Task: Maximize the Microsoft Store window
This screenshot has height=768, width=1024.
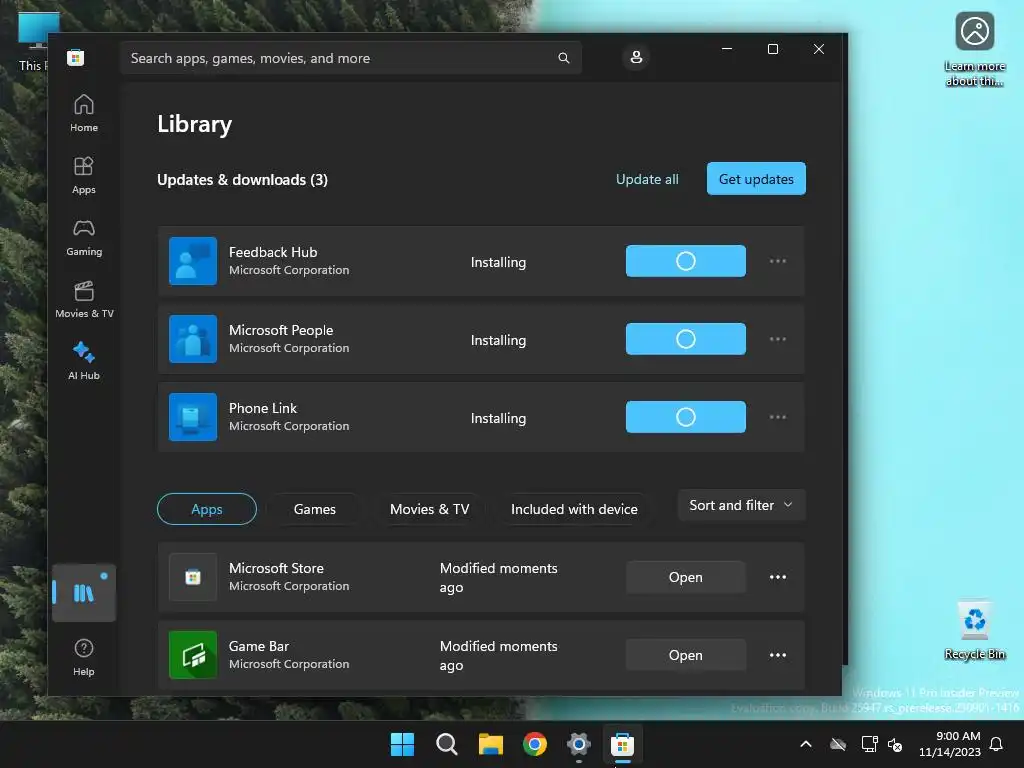Action: click(x=773, y=49)
